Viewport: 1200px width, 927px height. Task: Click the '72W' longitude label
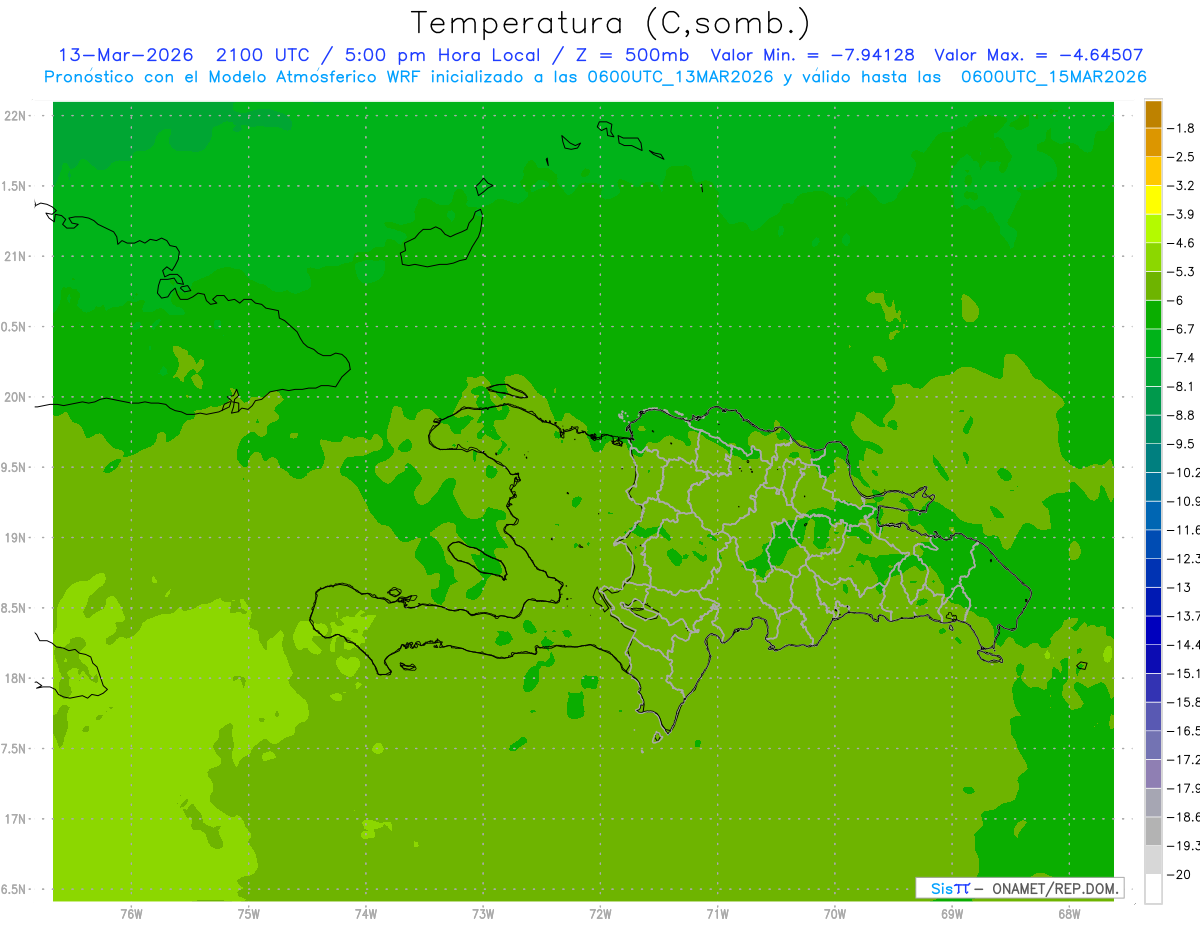[x=600, y=914]
